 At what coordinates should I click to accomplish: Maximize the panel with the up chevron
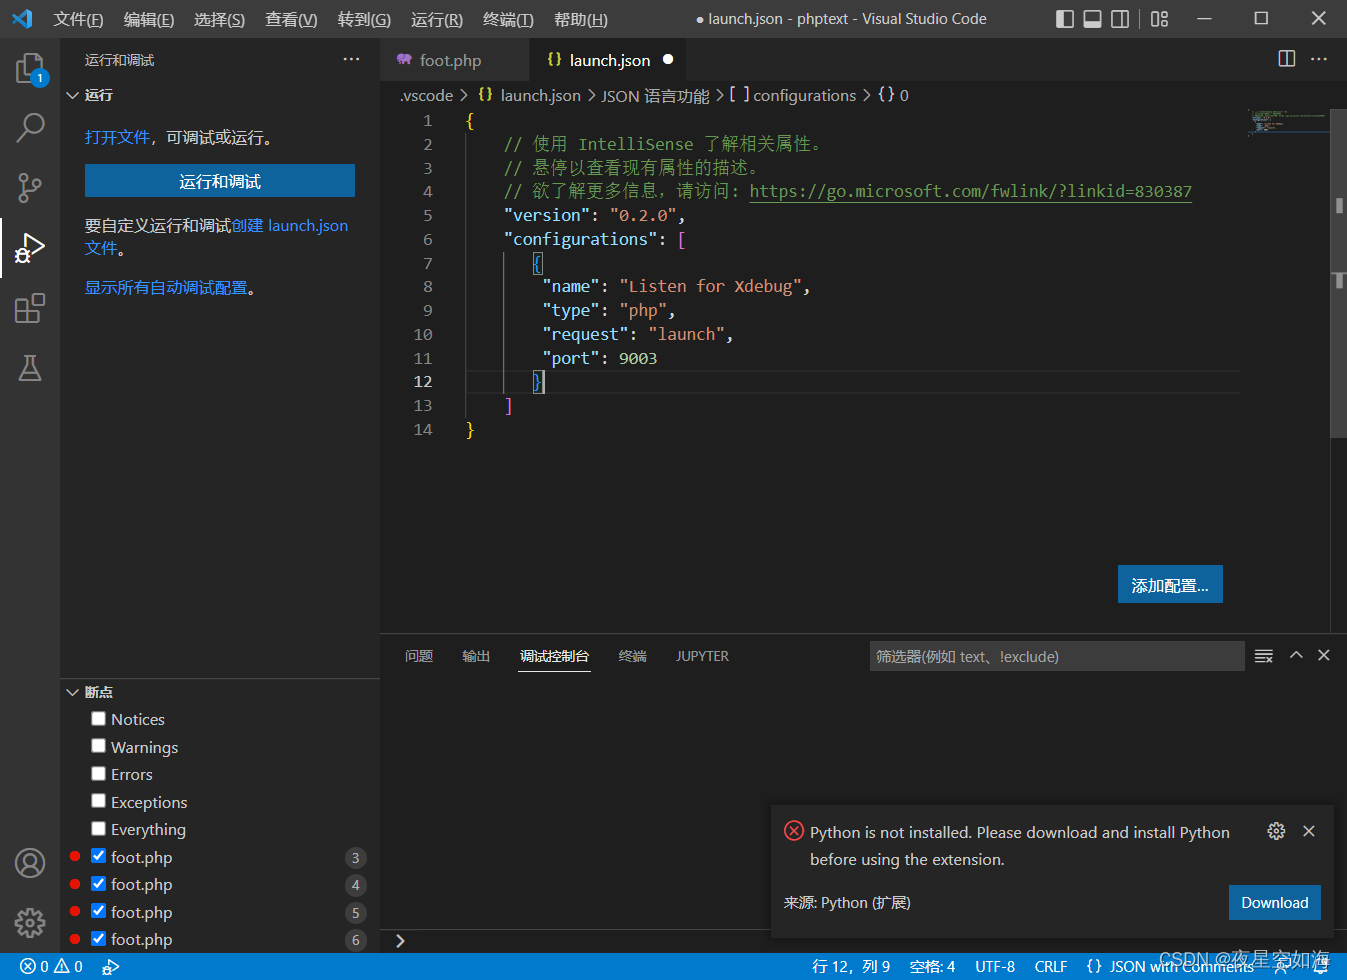[x=1296, y=655]
